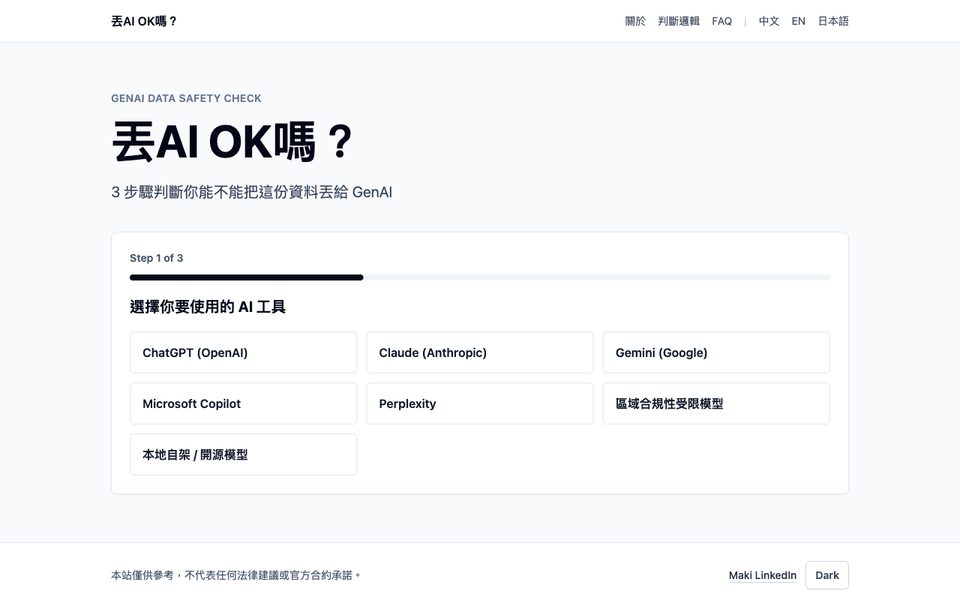
Task: Choose Claude (Anthropic) as the AI tool
Action: 479,353
